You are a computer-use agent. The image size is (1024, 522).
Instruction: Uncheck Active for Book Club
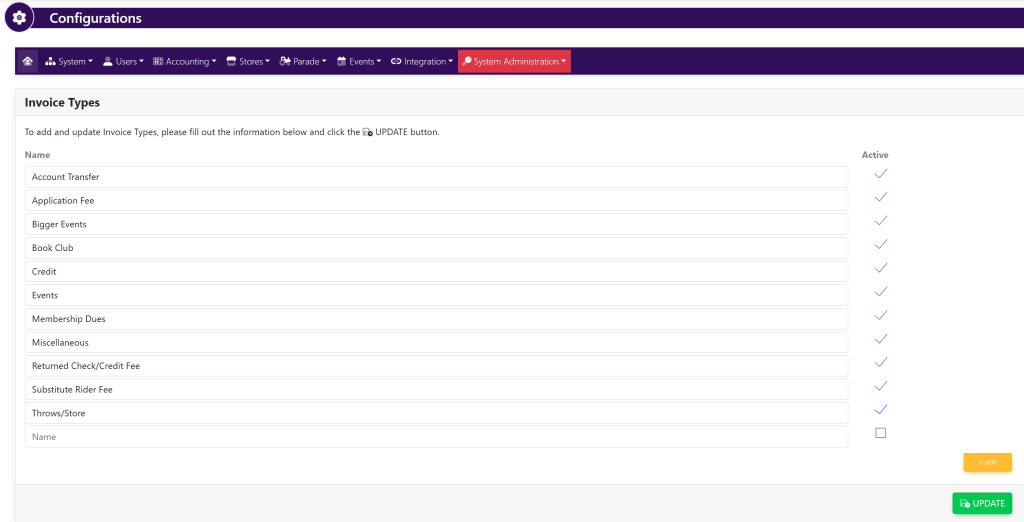click(x=880, y=245)
